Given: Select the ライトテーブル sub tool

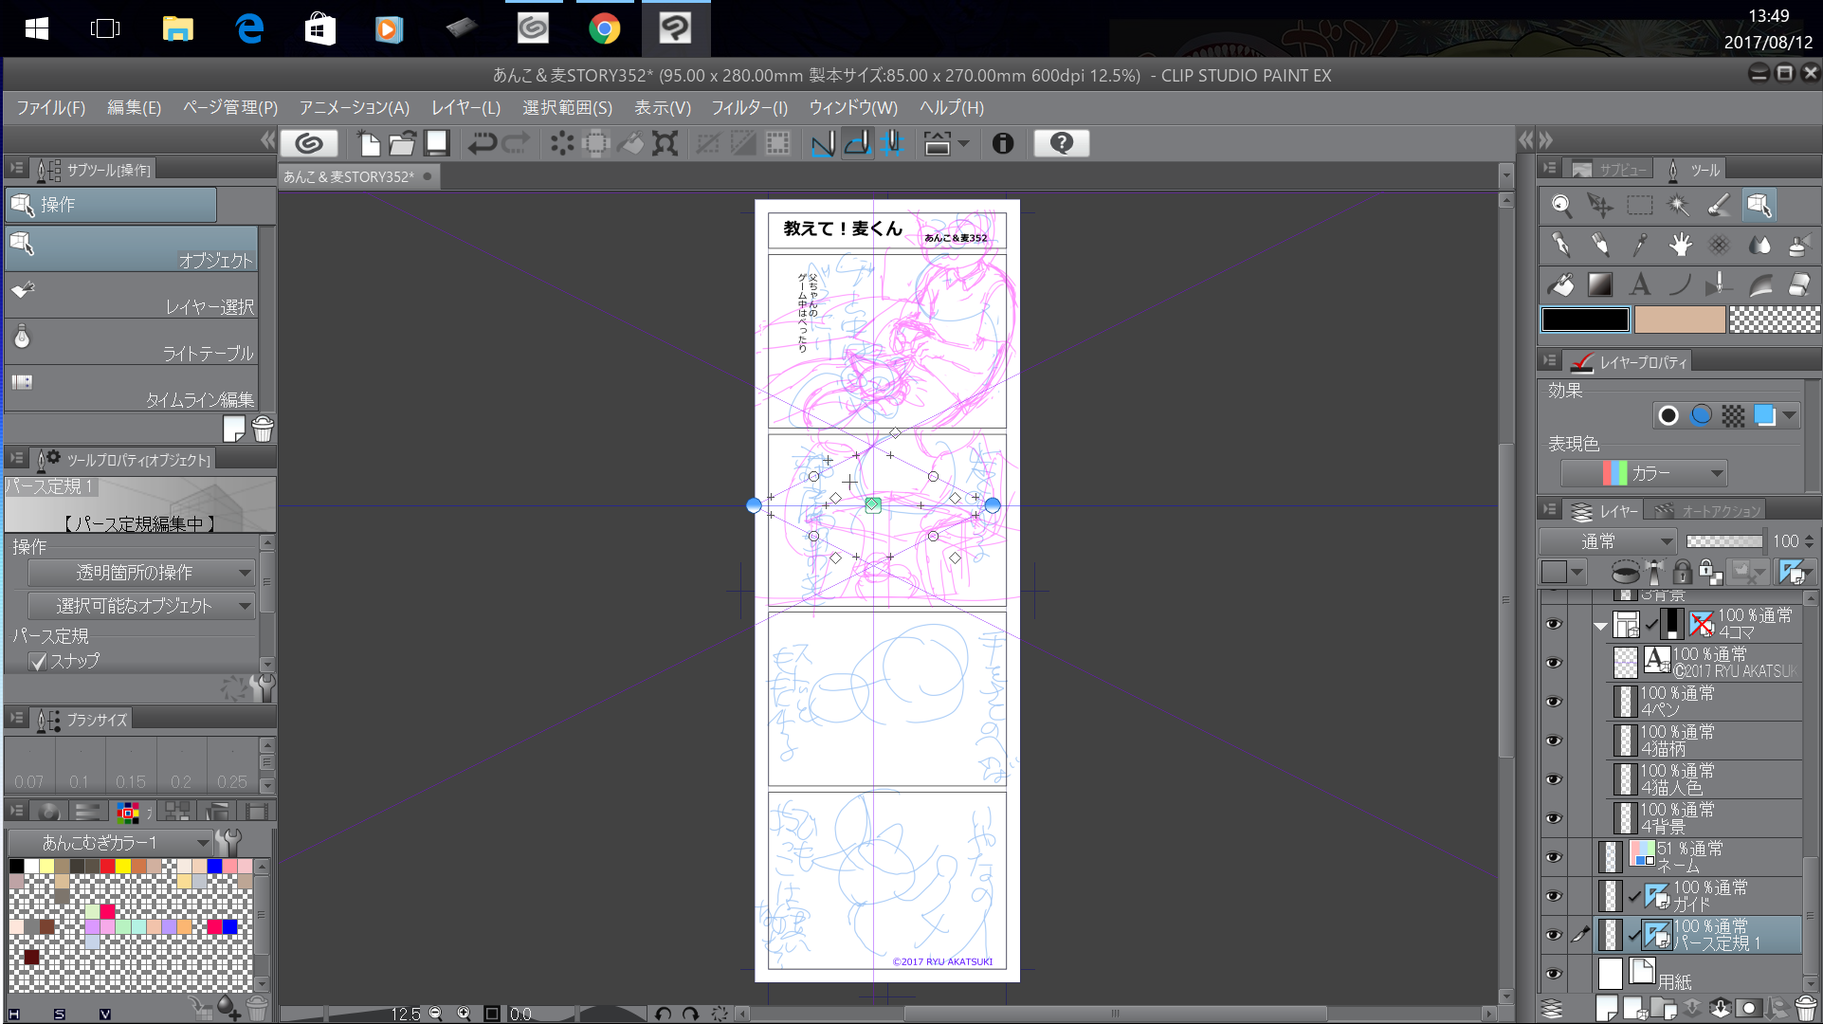Looking at the screenshot, I should (x=132, y=343).
